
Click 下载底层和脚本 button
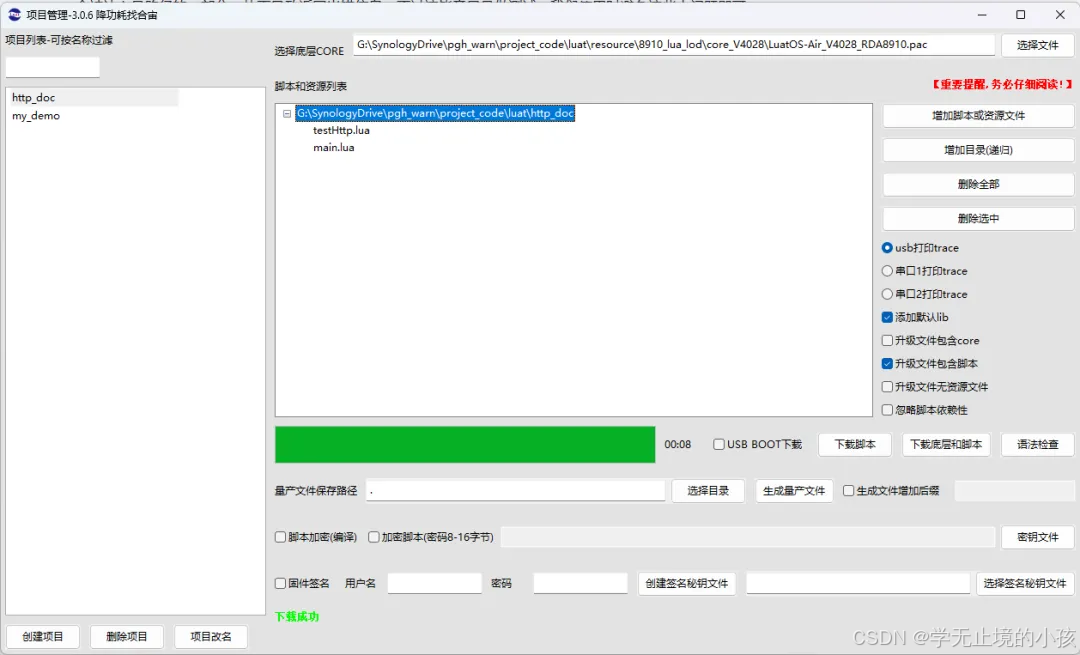coord(946,445)
